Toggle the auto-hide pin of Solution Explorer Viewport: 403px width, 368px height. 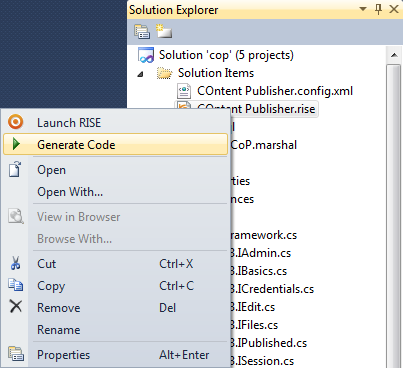(x=378, y=9)
